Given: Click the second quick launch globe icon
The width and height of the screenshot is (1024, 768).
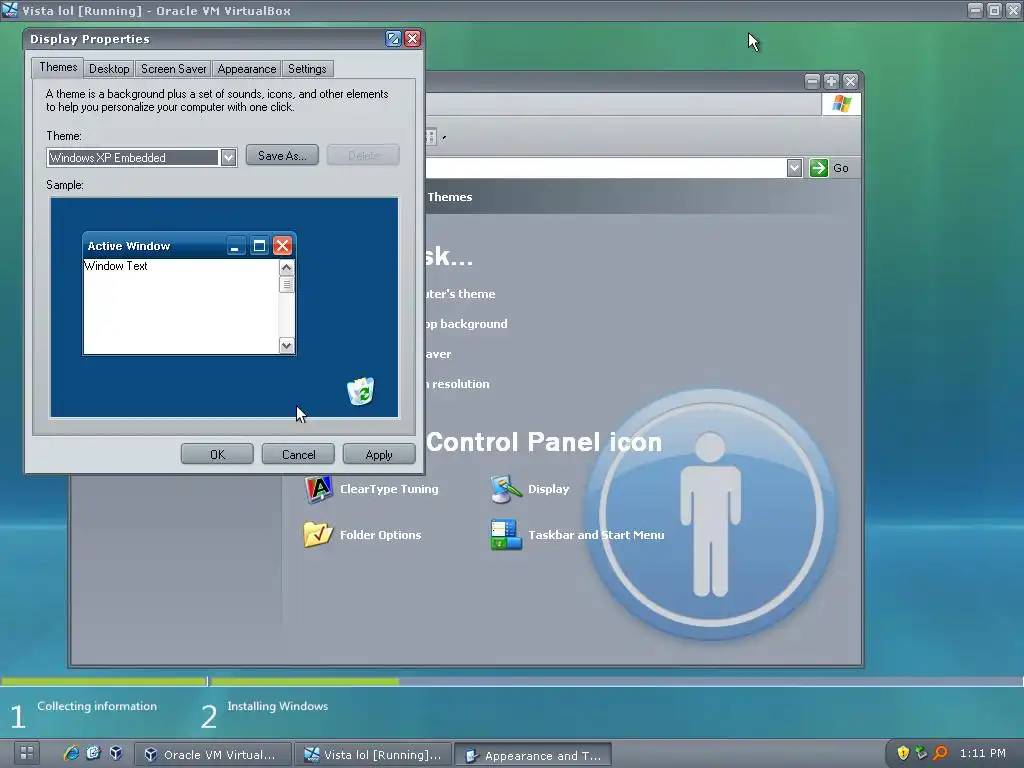Looking at the screenshot, I should [x=93, y=753].
